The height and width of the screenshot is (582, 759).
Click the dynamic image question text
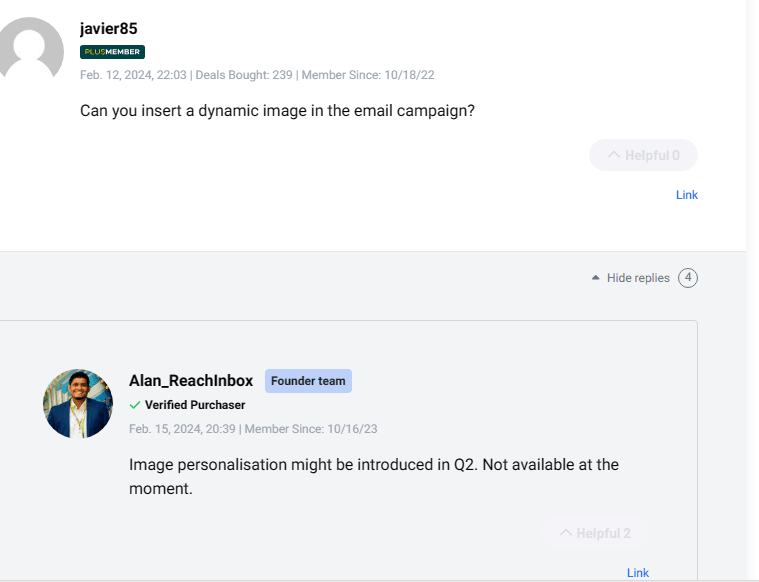(x=277, y=110)
